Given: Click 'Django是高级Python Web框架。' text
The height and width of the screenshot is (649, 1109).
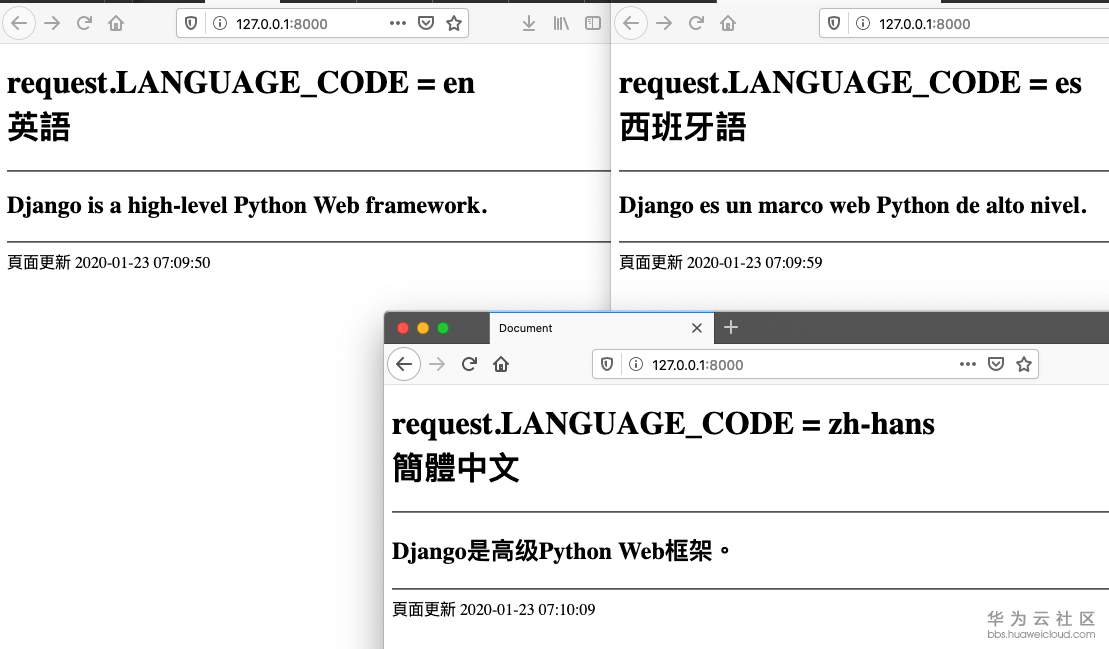Looking at the screenshot, I should [x=561, y=551].
